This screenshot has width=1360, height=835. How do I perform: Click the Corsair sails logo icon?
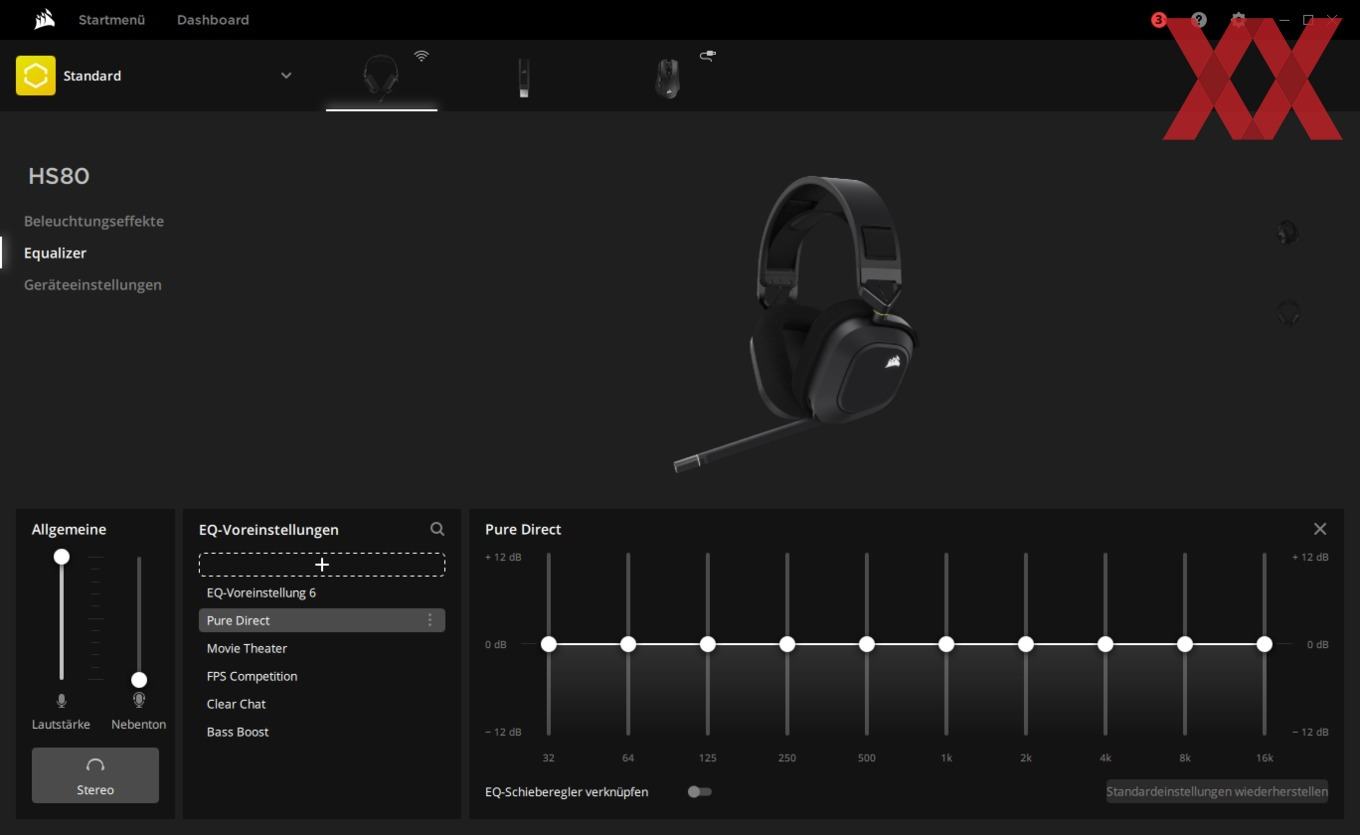click(x=43, y=19)
